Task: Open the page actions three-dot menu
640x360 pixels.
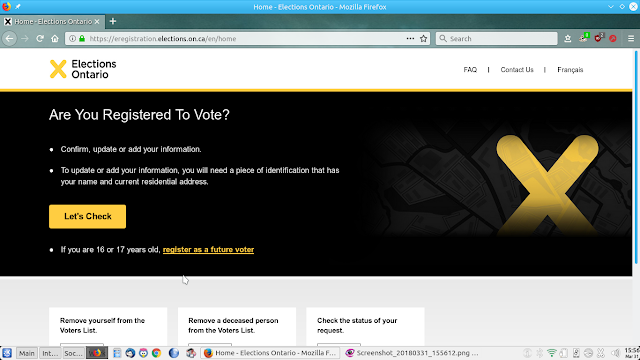Action: coord(410,38)
